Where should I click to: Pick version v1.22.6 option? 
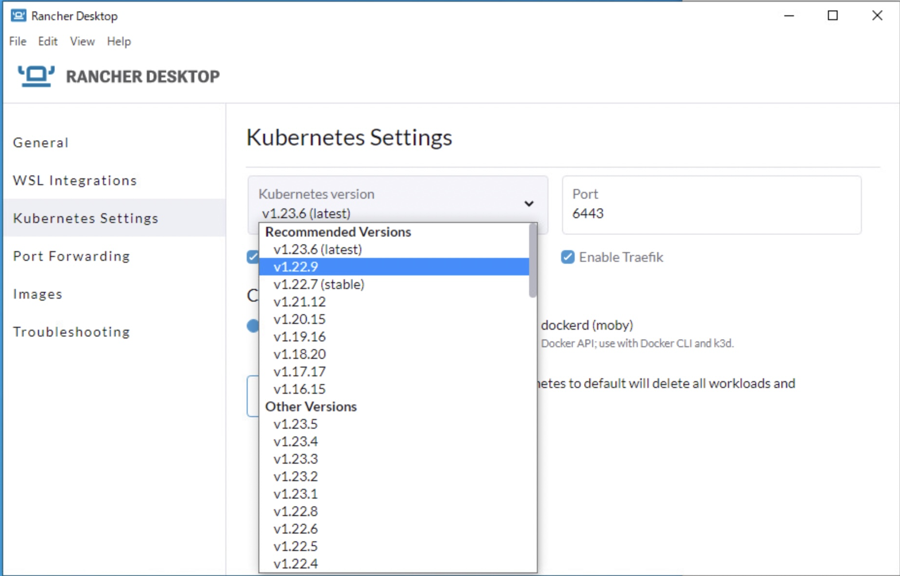394,529
